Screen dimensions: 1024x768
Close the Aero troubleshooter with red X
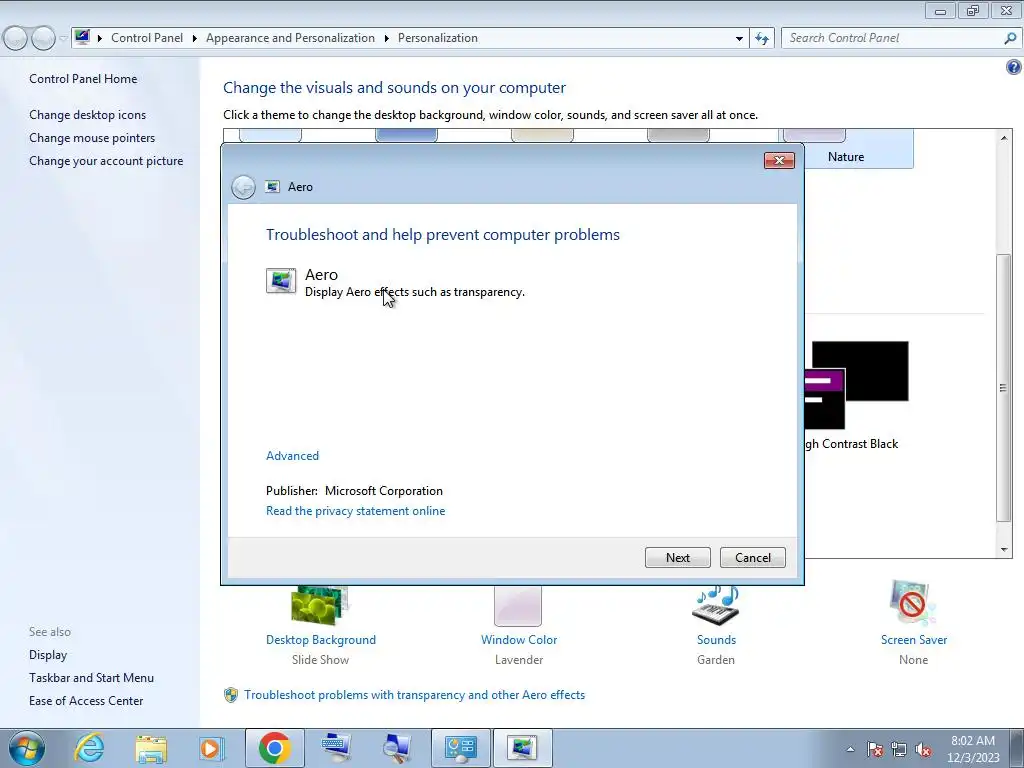point(779,161)
